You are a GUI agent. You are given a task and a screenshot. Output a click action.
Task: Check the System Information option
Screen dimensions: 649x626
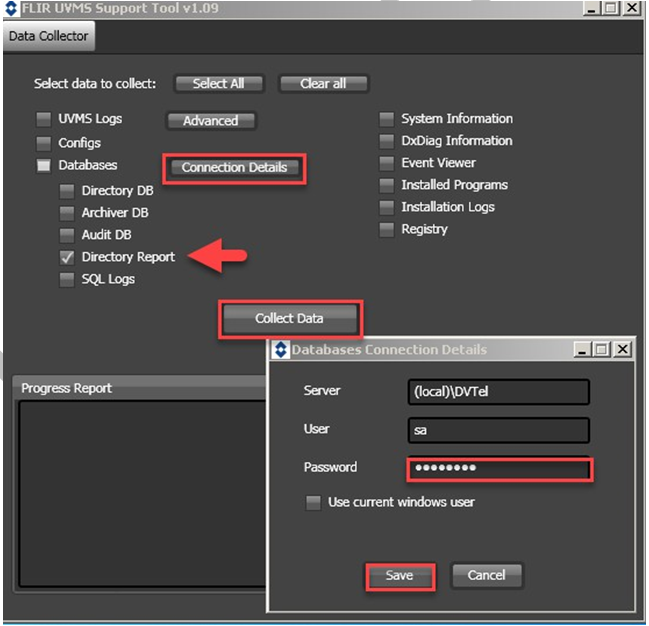(386, 119)
